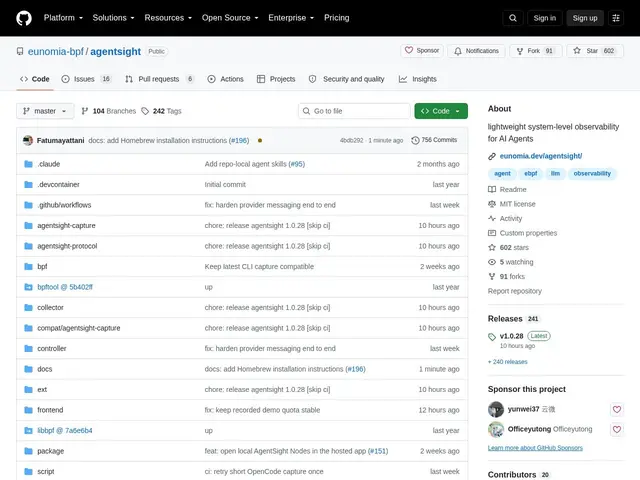This screenshot has height=480, width=640.
Task: Click the tag icon next to 242 Tags
Action: click(145, 111)
